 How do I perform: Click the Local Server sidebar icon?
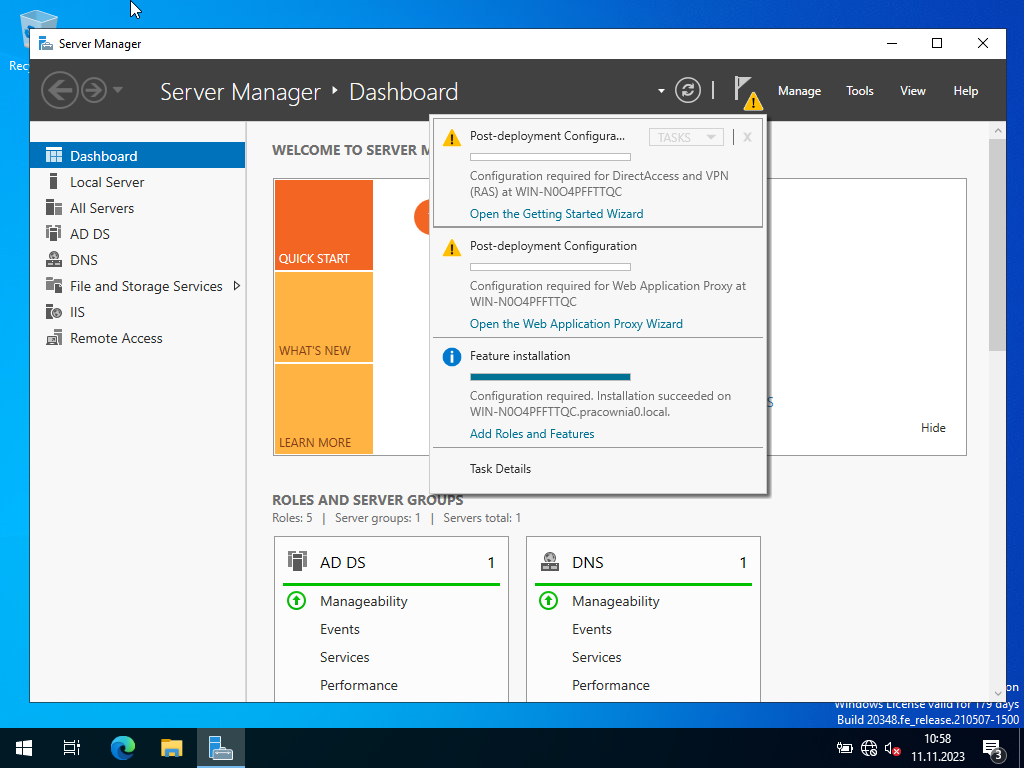(x=54, y=182)
